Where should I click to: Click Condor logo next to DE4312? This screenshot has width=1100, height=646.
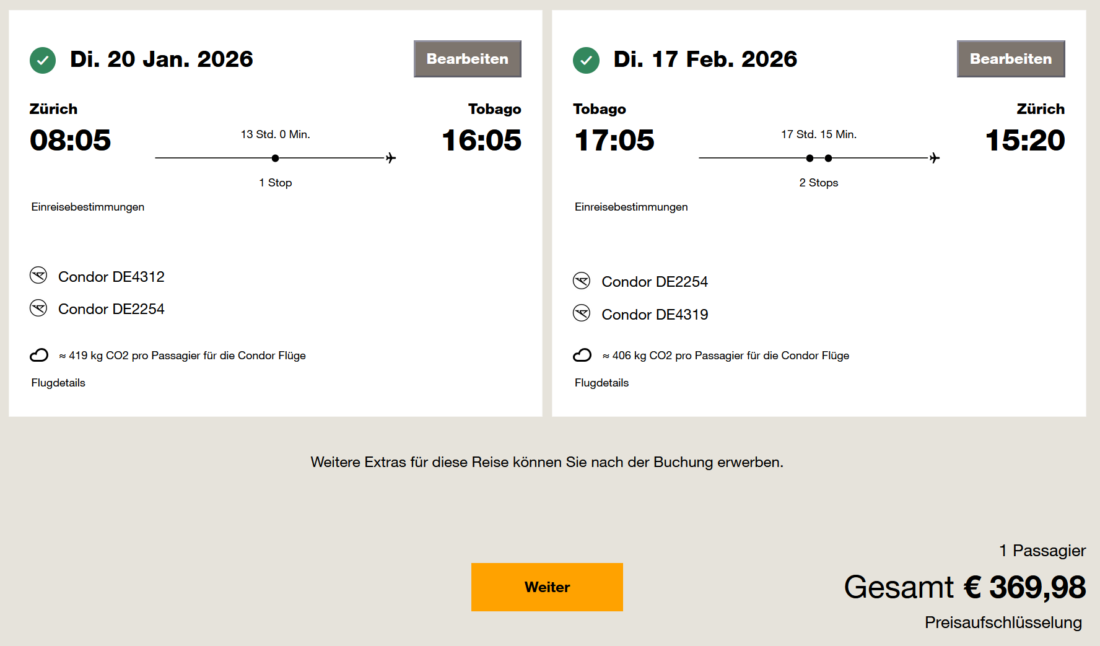(39, 276)
